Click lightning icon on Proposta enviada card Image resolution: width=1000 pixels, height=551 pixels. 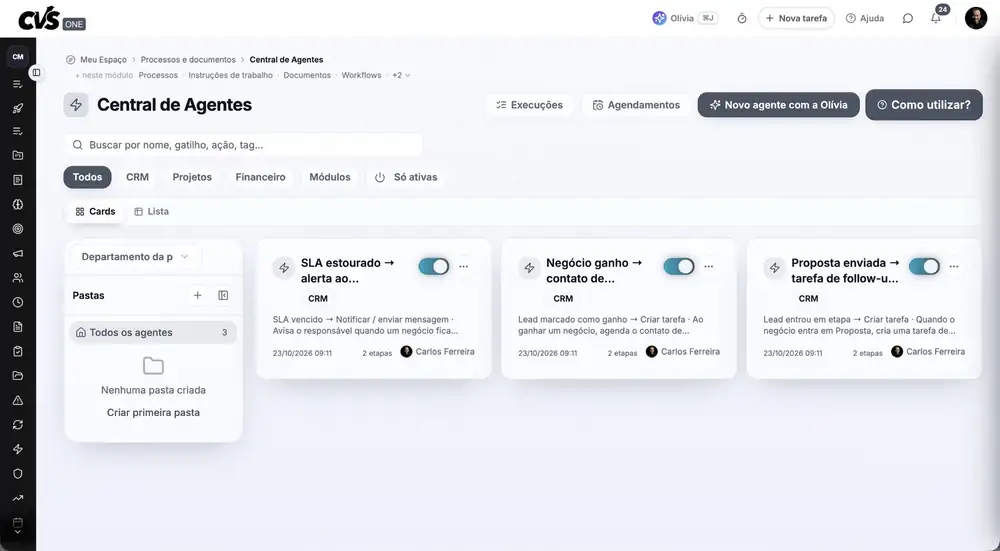(774, 268)
